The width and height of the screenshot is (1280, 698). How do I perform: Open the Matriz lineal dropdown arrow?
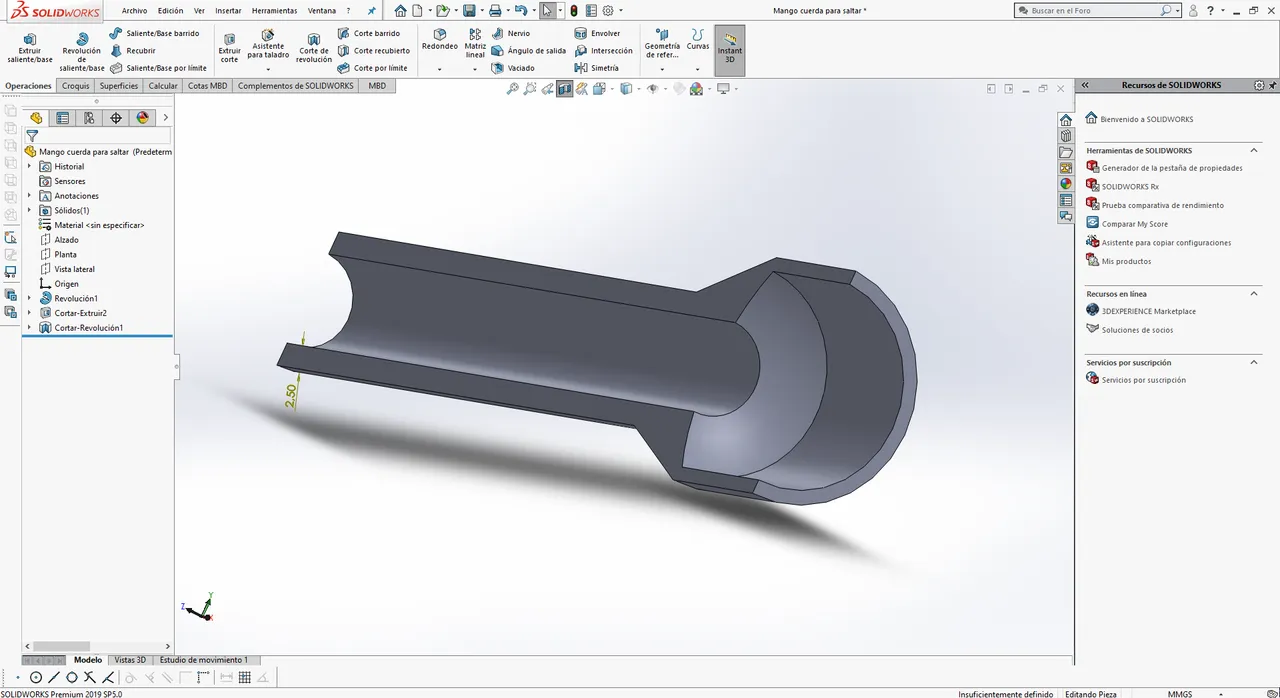[x=475, y=69]
